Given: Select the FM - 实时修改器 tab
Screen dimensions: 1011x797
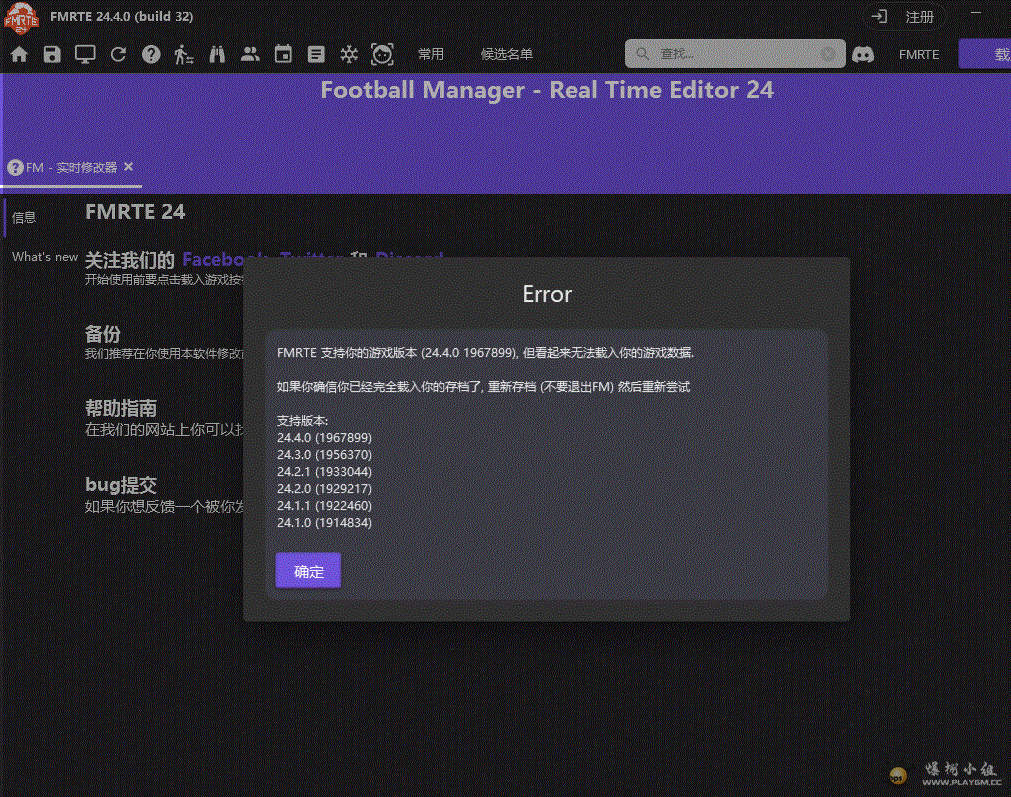Looking at the screenshot, I should point(71,168).
